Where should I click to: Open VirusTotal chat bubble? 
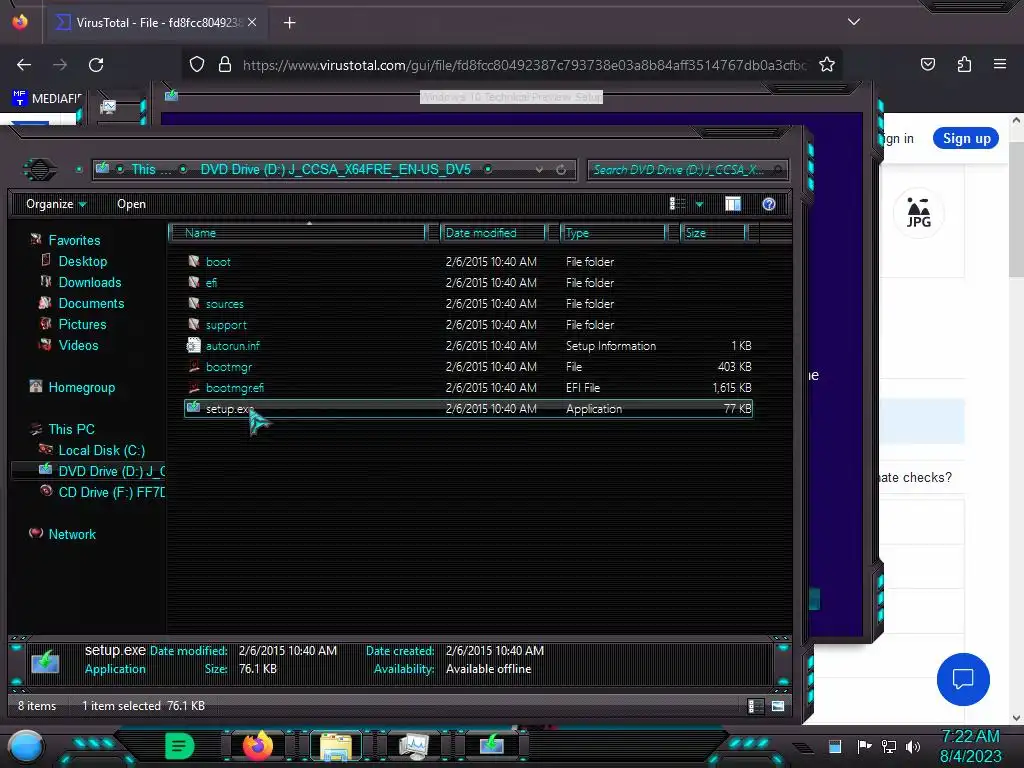pos(963,679)
